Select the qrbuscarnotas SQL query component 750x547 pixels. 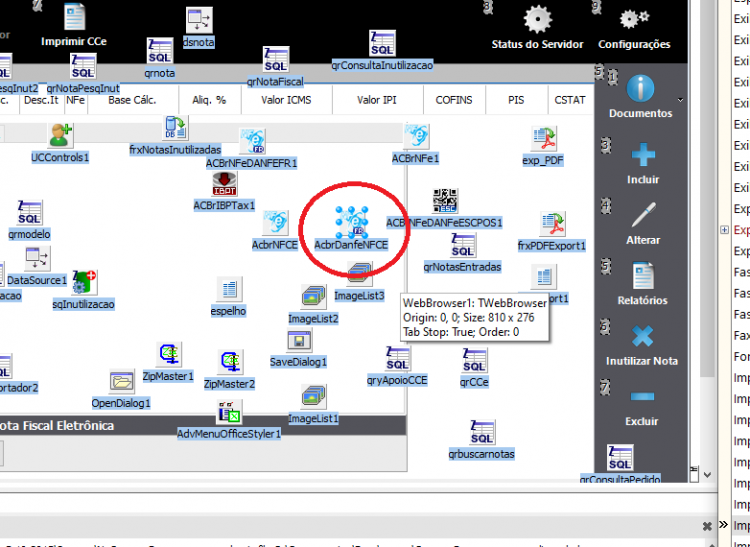(482, 432)
